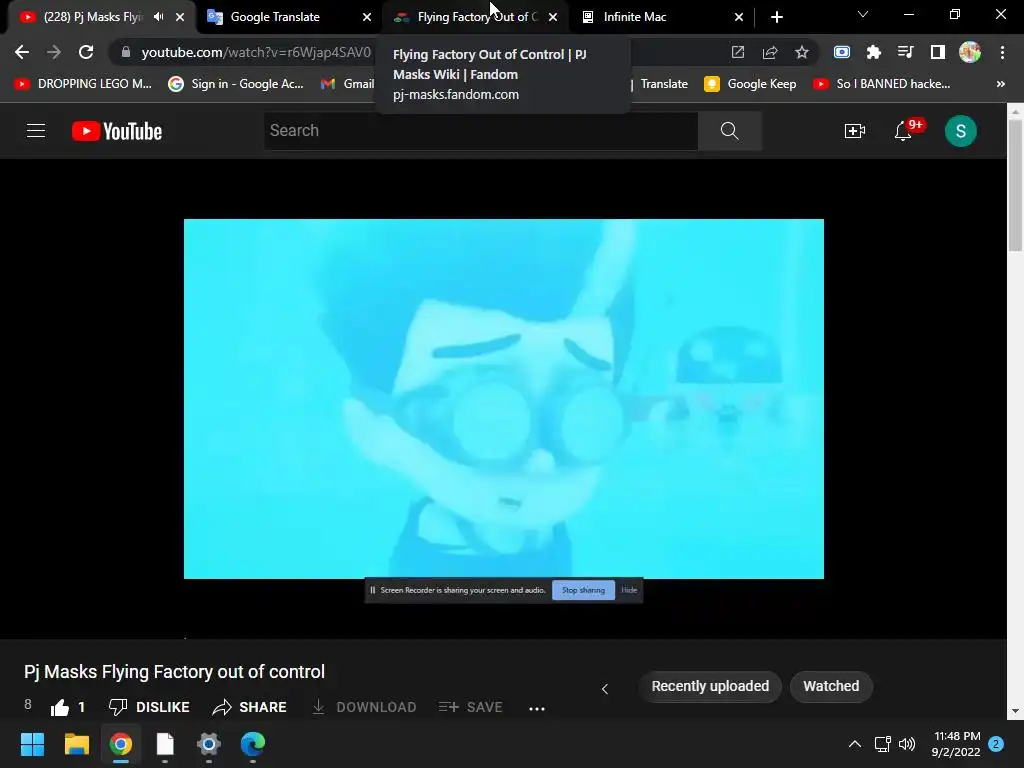Open the Translate bookmark

(664, 84)
